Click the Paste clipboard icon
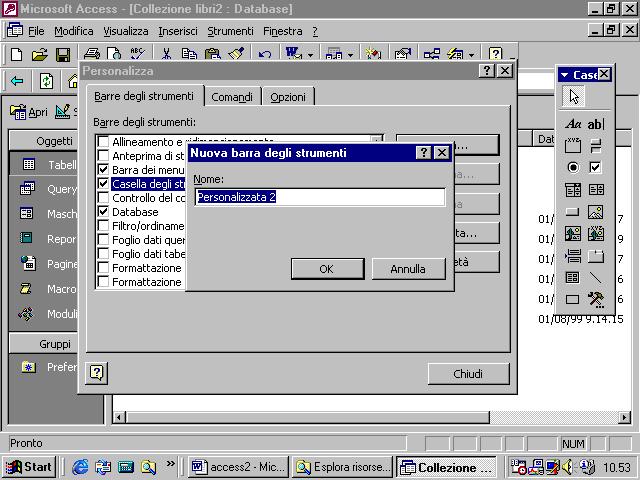 (212, 54)
